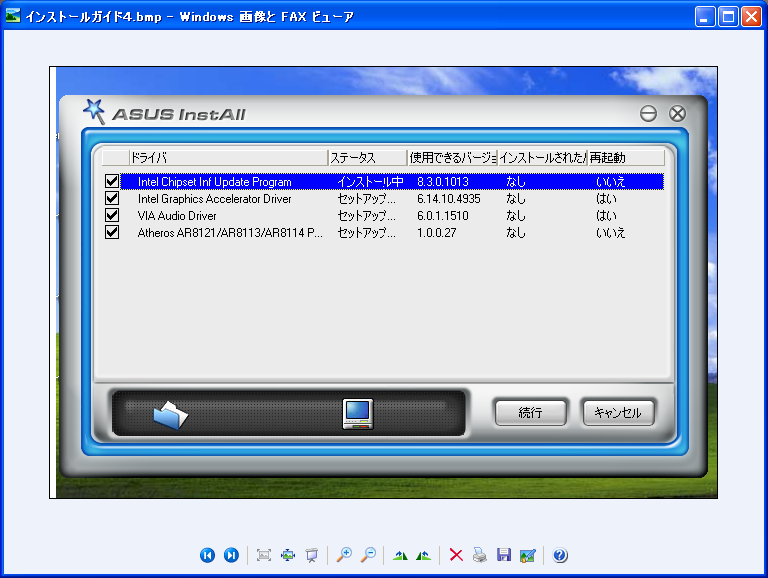Click はい restart value for Intel Graphics
Image resolution: width=768 pixels, height=578 pixels.
tap(606, 198)
